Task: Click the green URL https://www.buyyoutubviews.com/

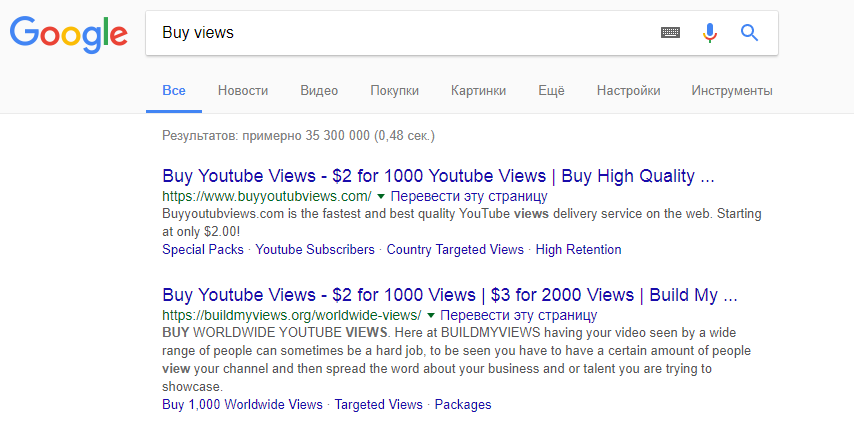Action: click(x=267, y=196)
